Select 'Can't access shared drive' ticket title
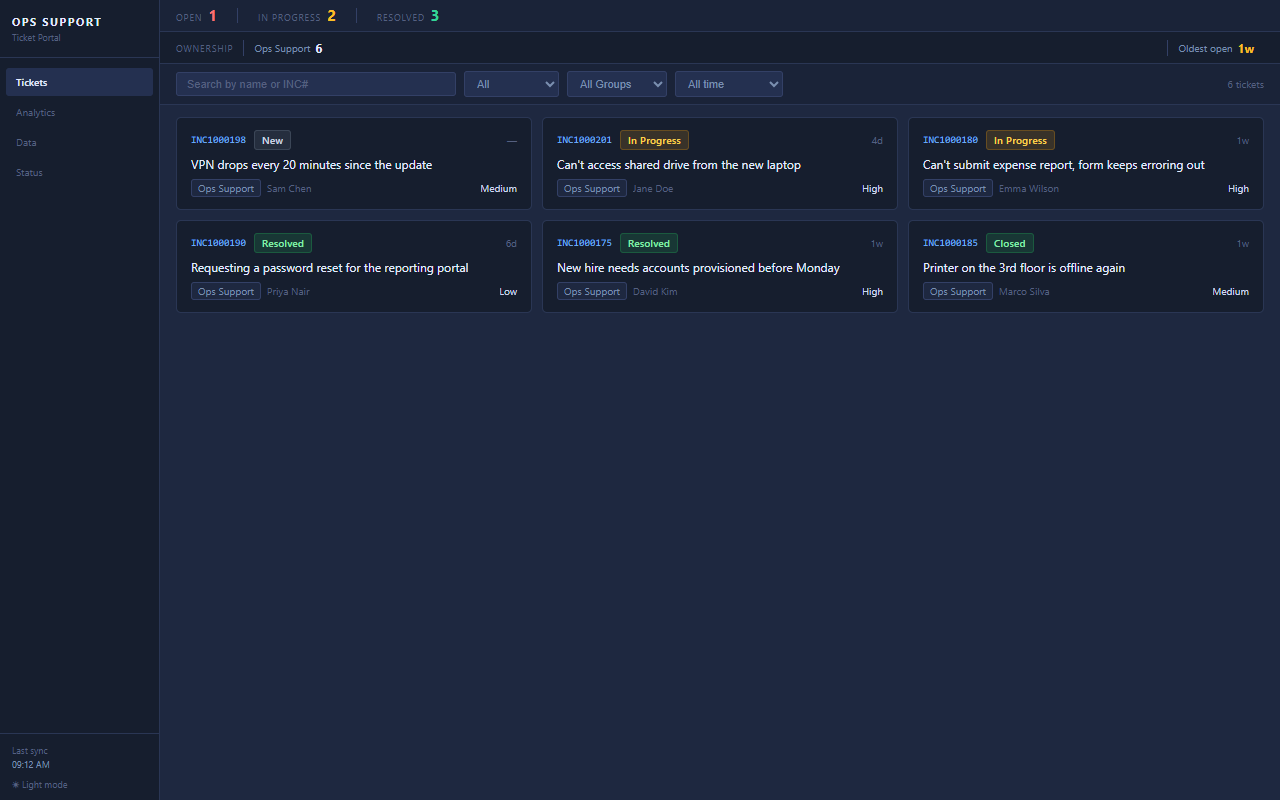 click(x=679, y=165)
